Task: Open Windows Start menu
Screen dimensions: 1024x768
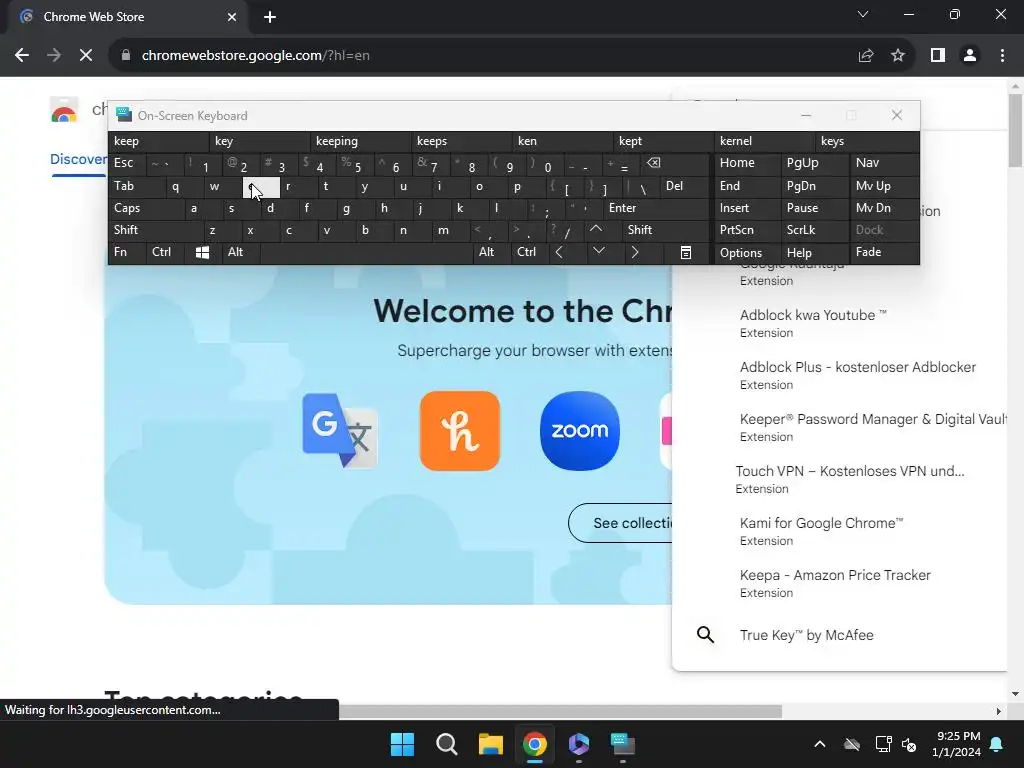Action: [402, 744]
